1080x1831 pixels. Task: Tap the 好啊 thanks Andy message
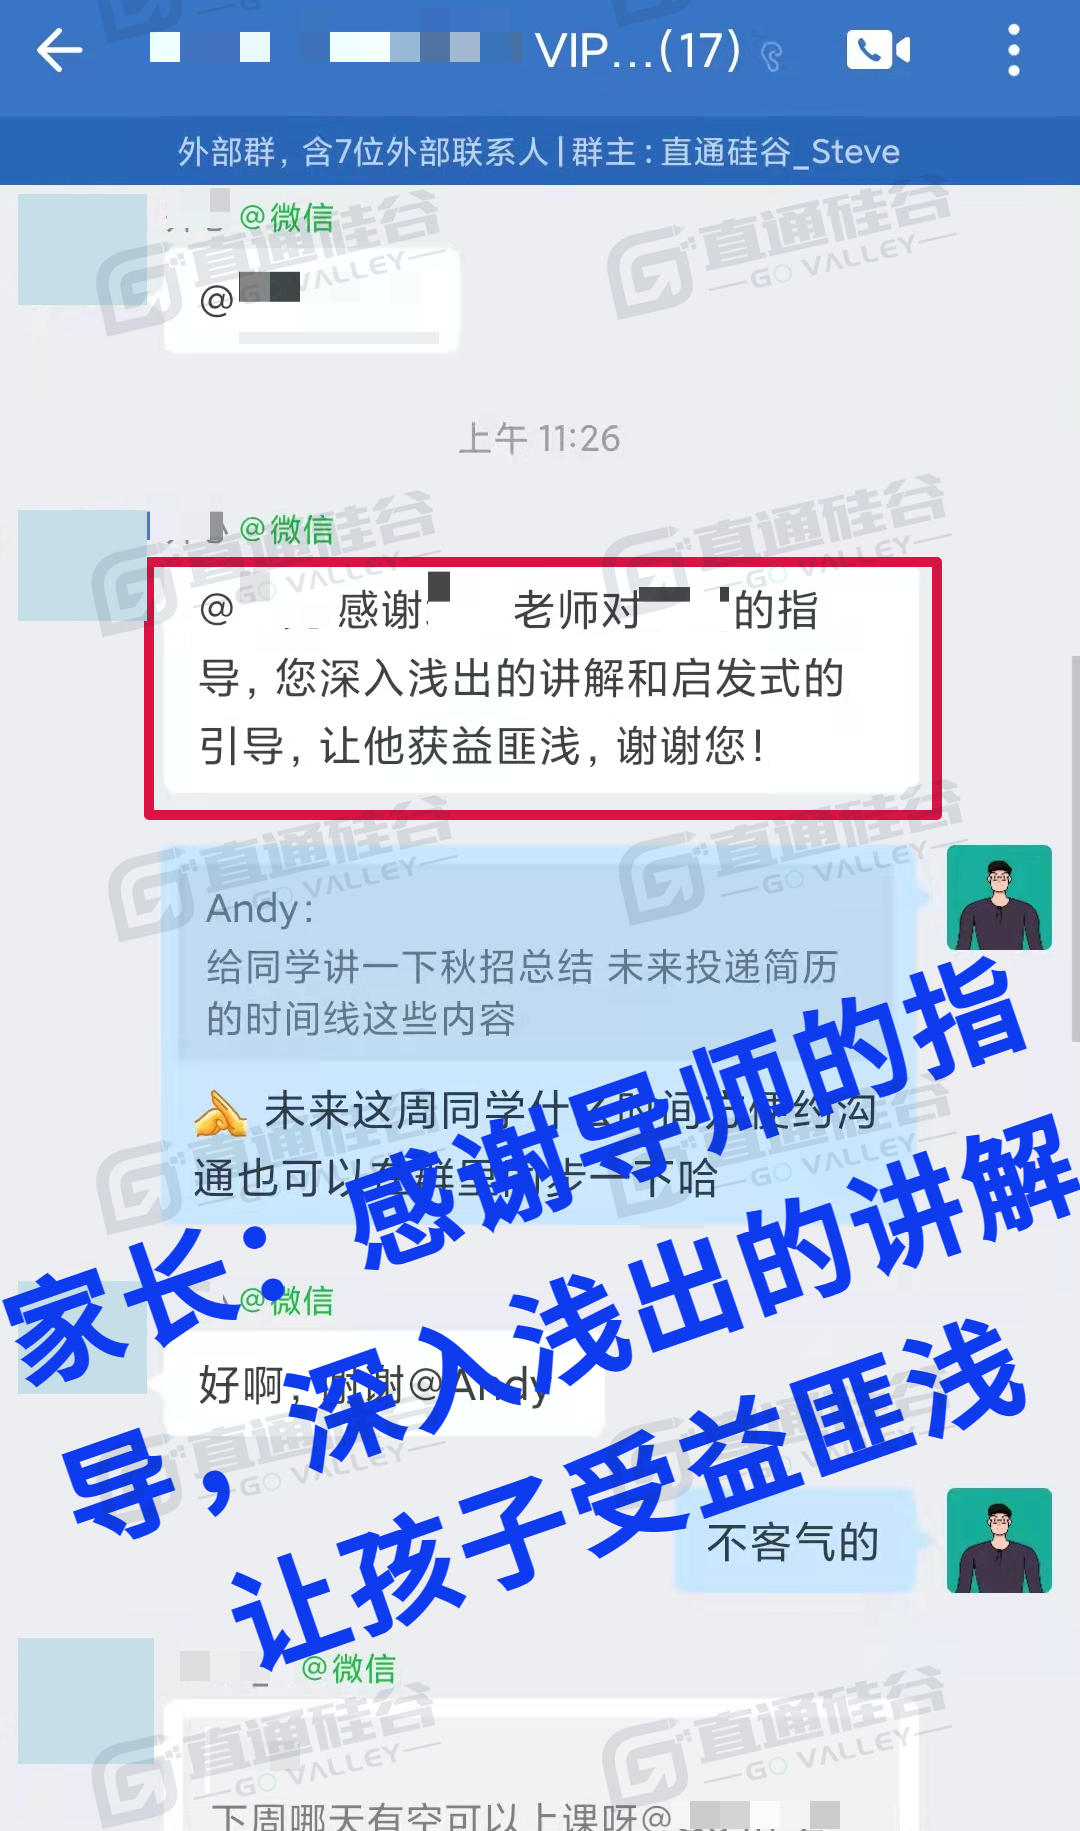point(384,1384)
